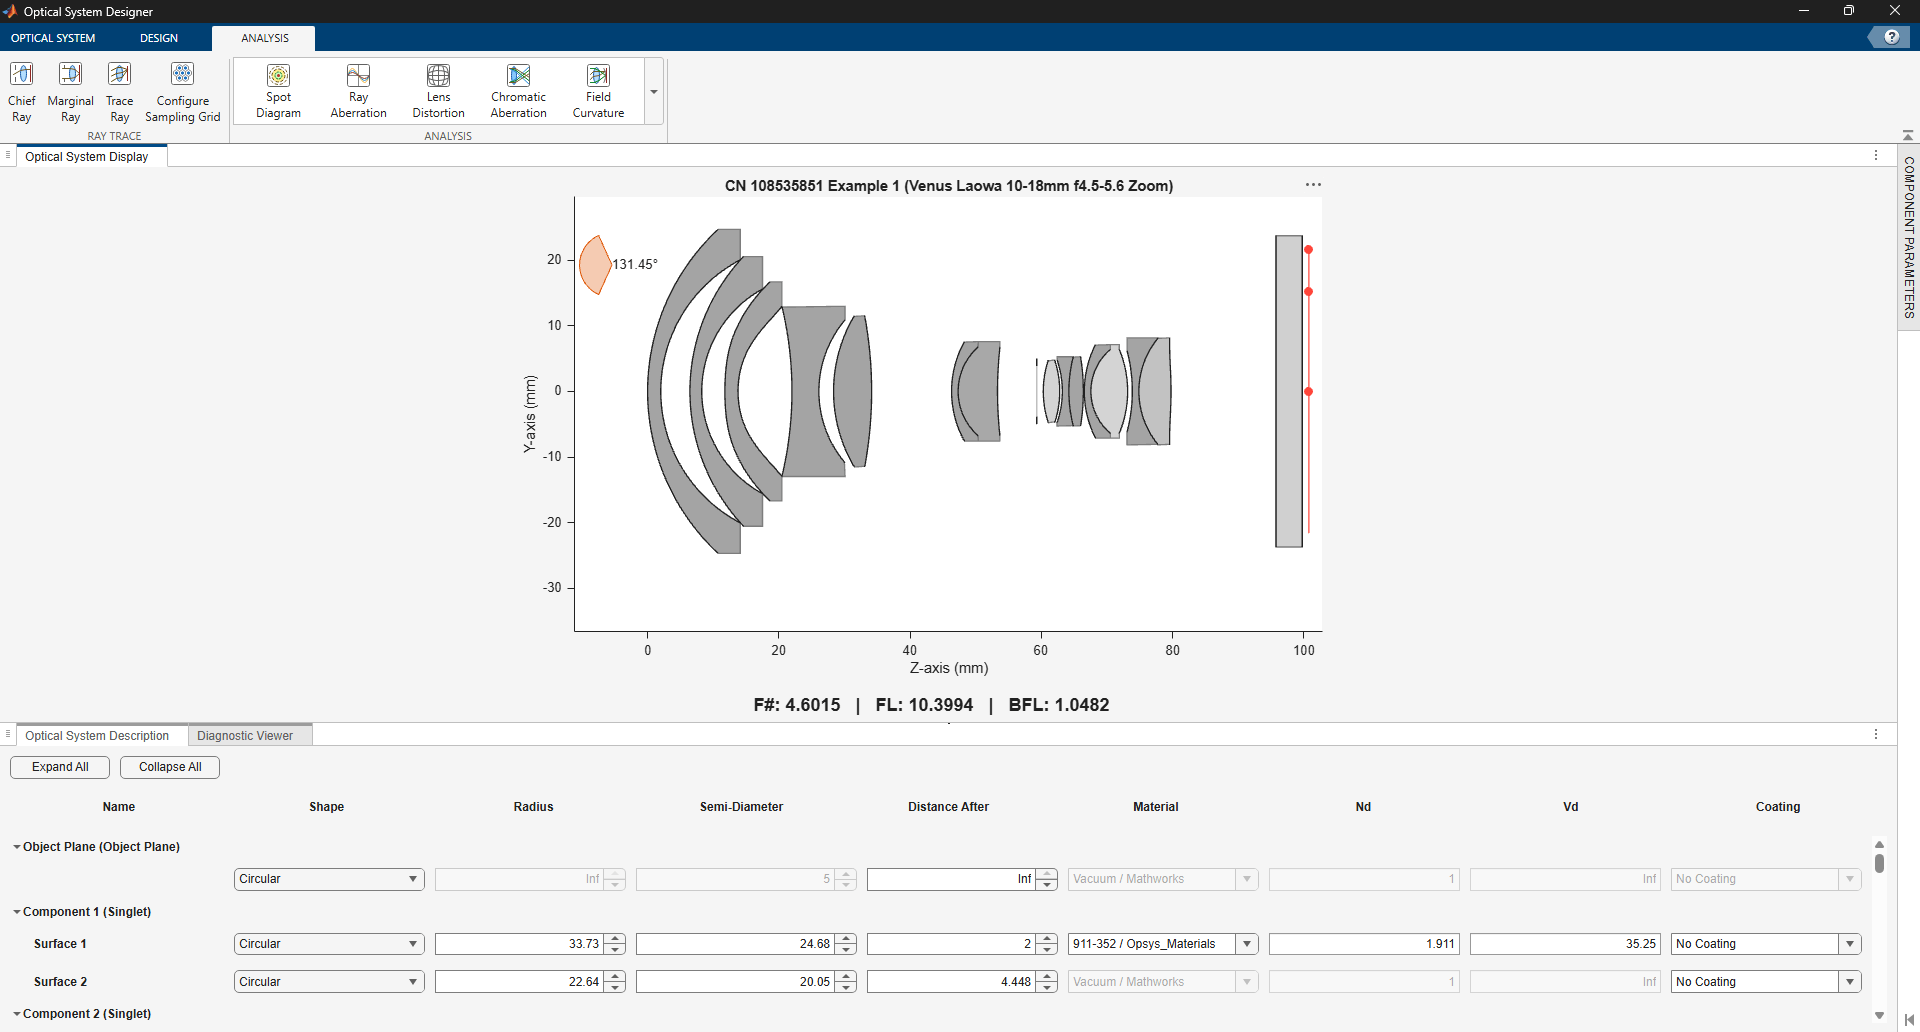Viewport: 1920px width, 1032px height.
Task: Increment Surface 1 radius stepper
Action: pos(616,939)
